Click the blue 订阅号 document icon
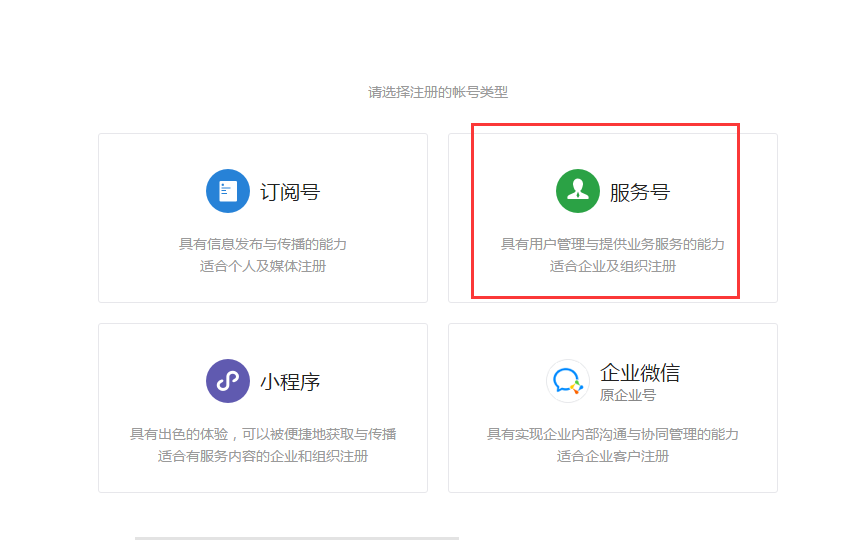 [x=228, y=191]
